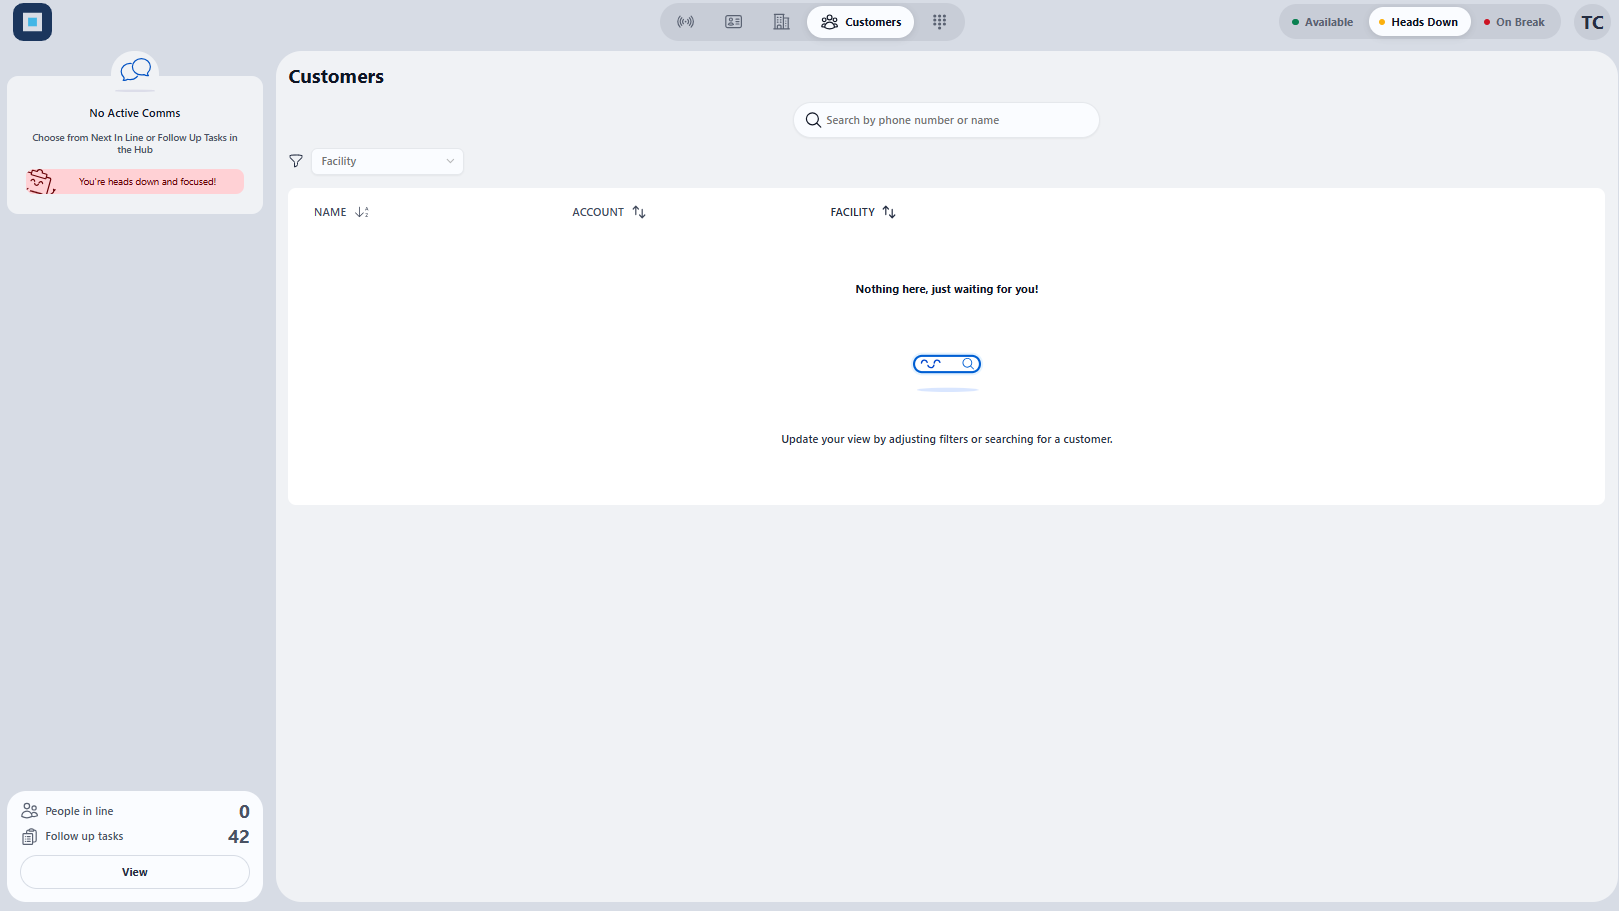Set status to Available
This screenshot has height=911, width=1619.
click(x=1322, y=22)
